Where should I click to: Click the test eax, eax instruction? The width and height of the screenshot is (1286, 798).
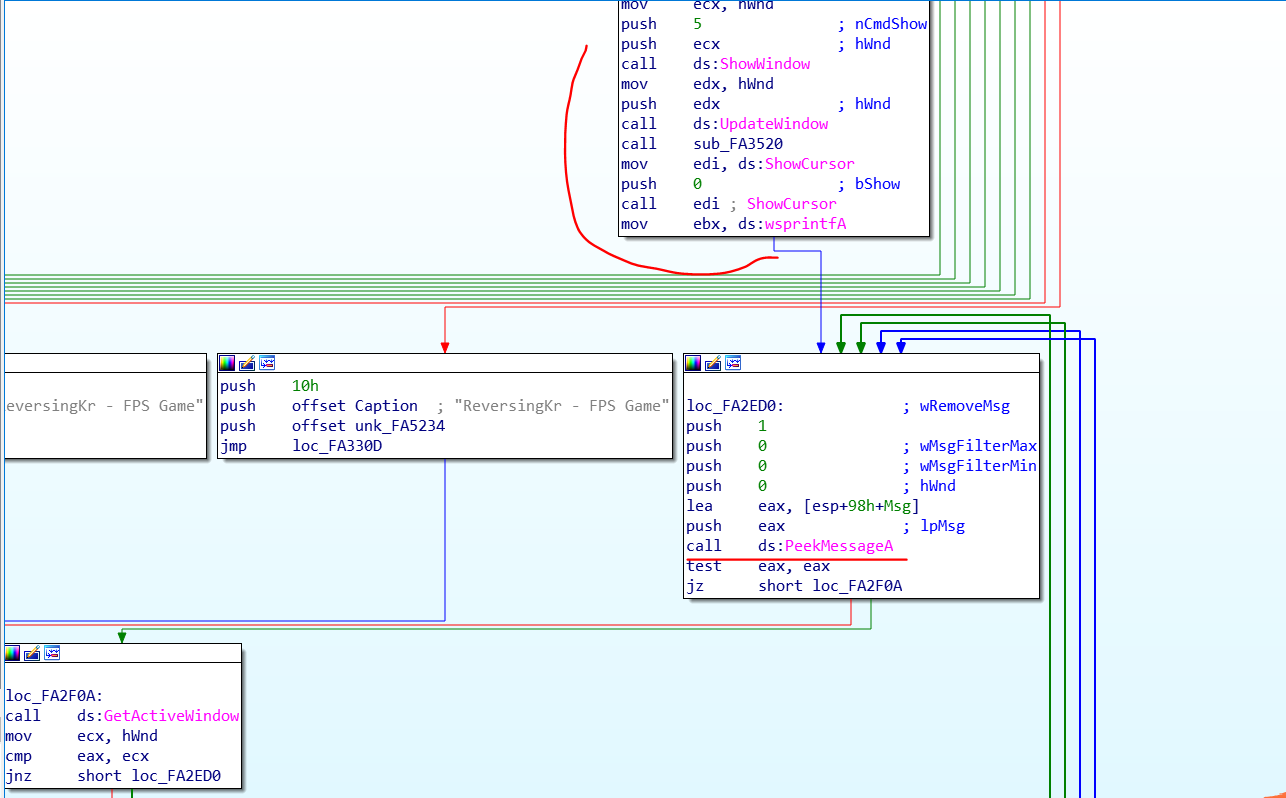(758, 566)
